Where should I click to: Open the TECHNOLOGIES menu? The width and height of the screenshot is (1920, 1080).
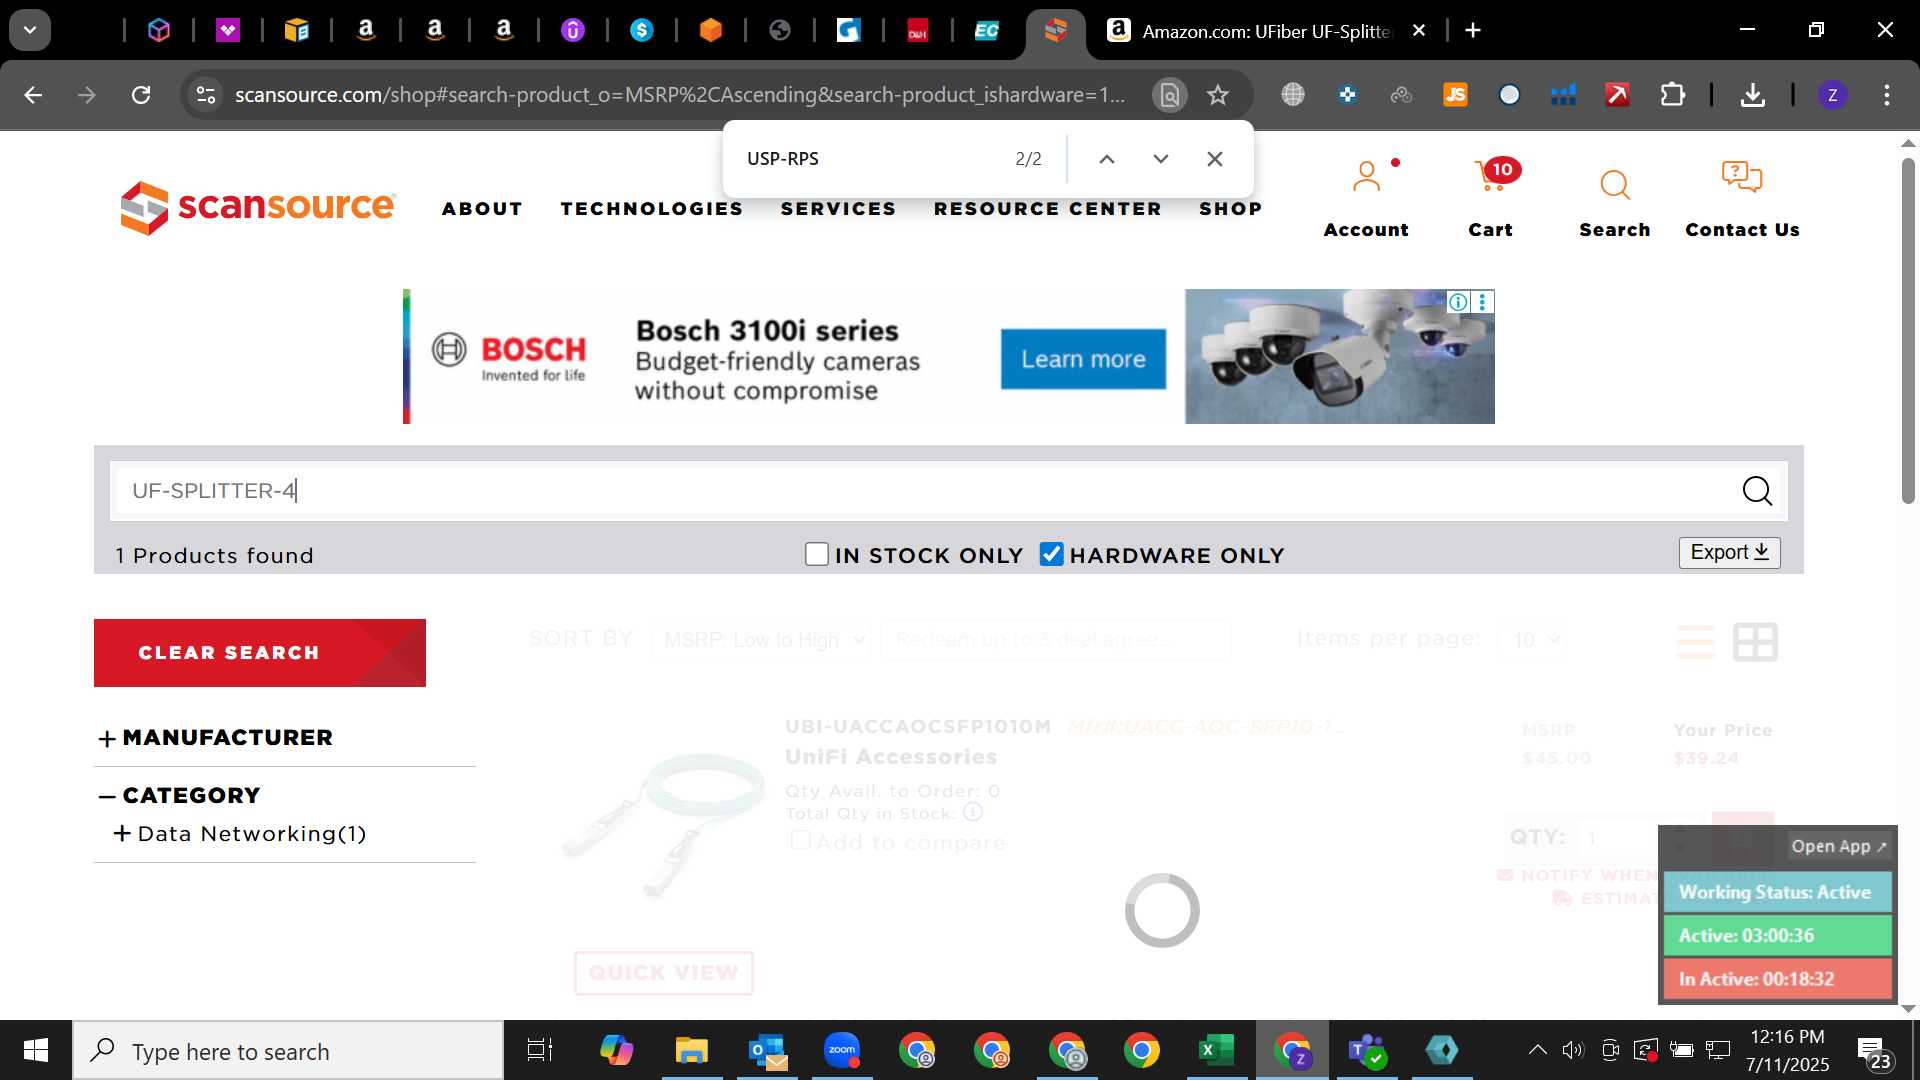(x=652, y=208)
